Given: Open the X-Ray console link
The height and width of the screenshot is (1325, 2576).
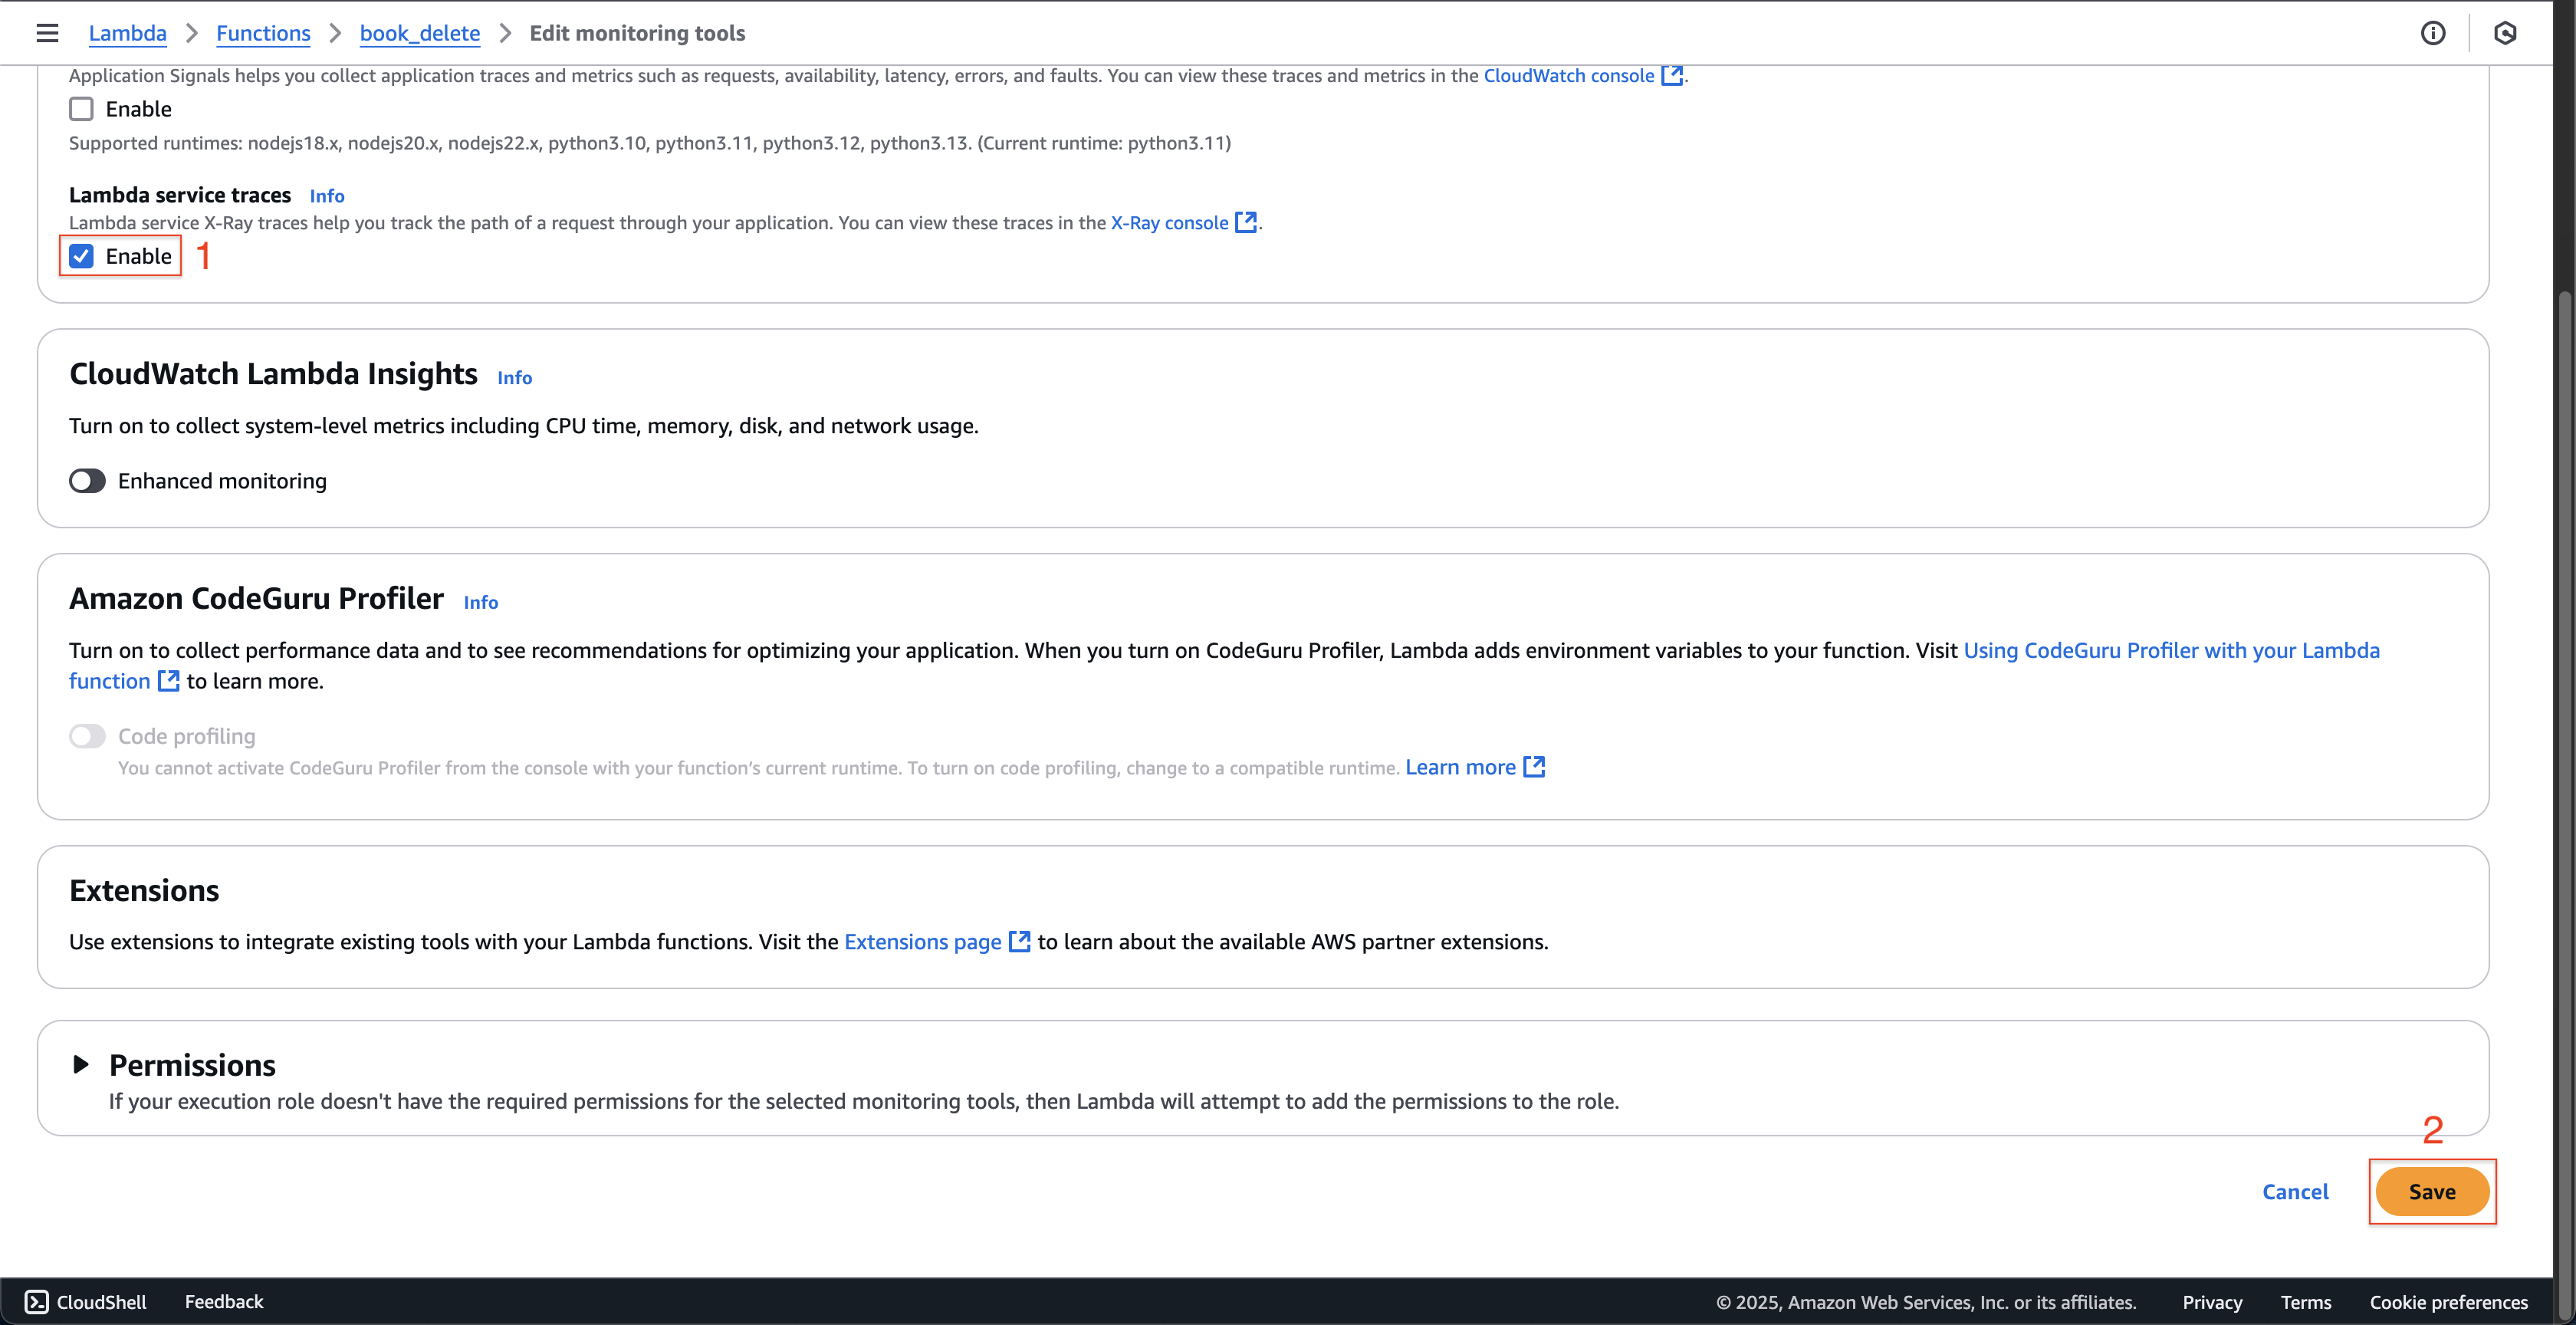Looking at the screenshot, I should 1169,222.
